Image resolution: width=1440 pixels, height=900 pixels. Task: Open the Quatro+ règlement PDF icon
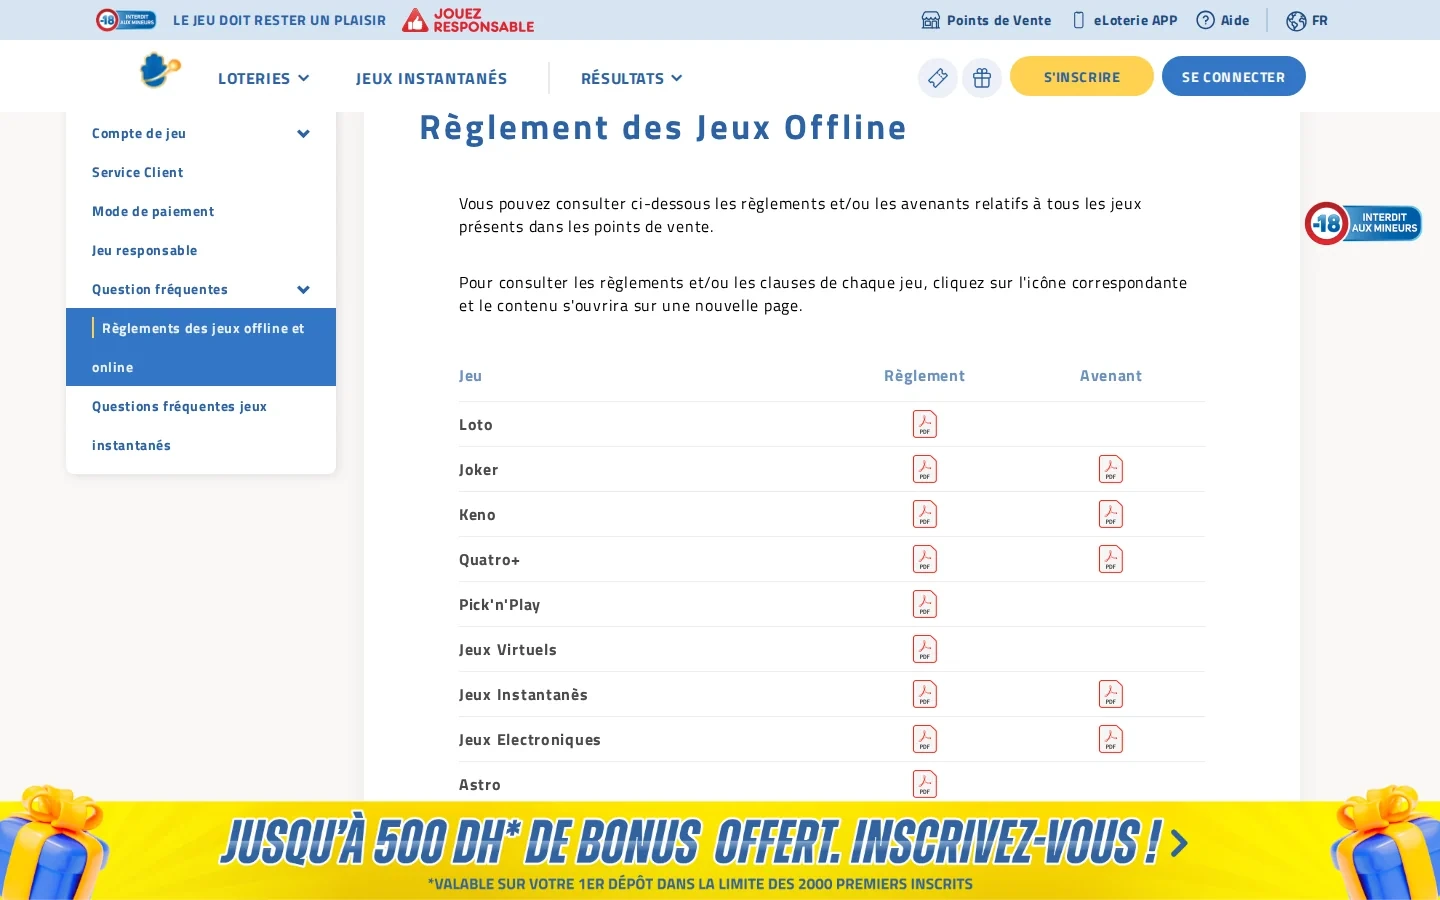tap(925, 559)
